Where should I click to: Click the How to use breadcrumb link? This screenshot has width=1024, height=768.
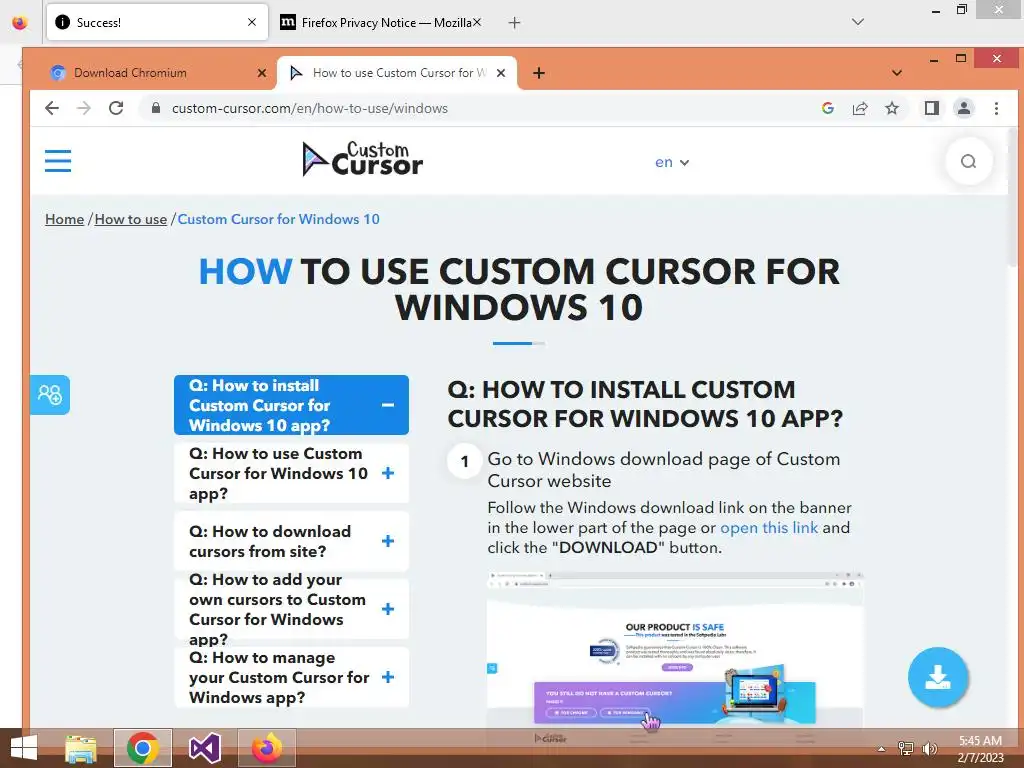[x=131, y=219]
